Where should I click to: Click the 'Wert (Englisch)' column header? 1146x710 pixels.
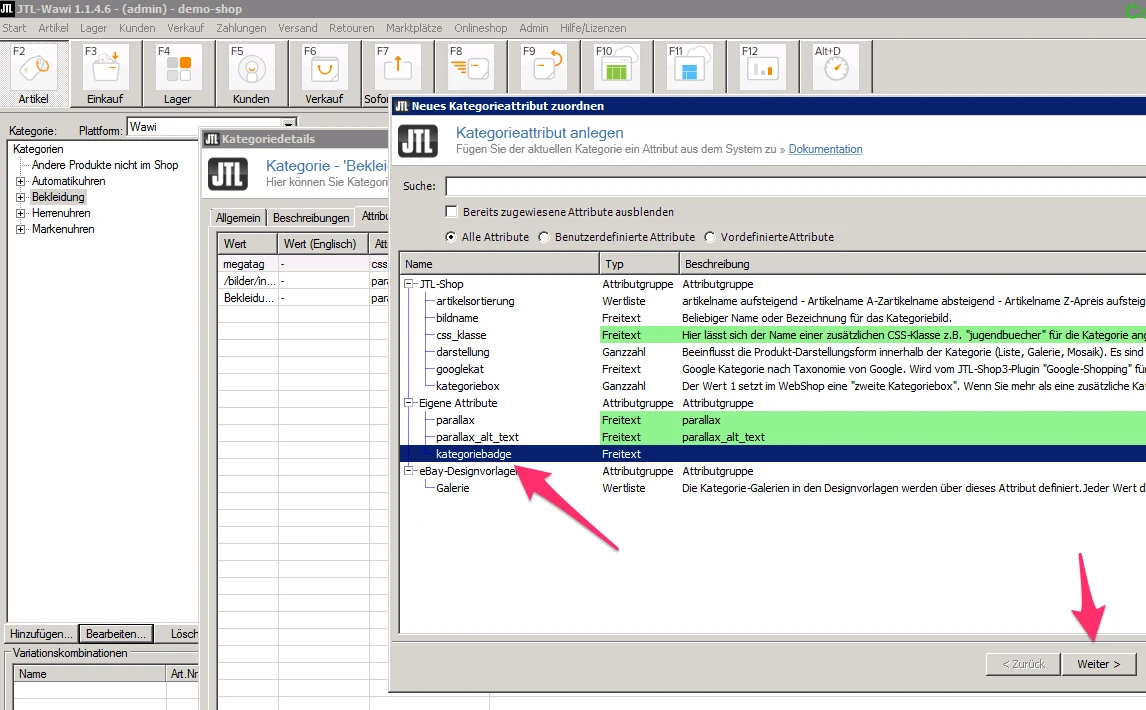tap(322, 244)
